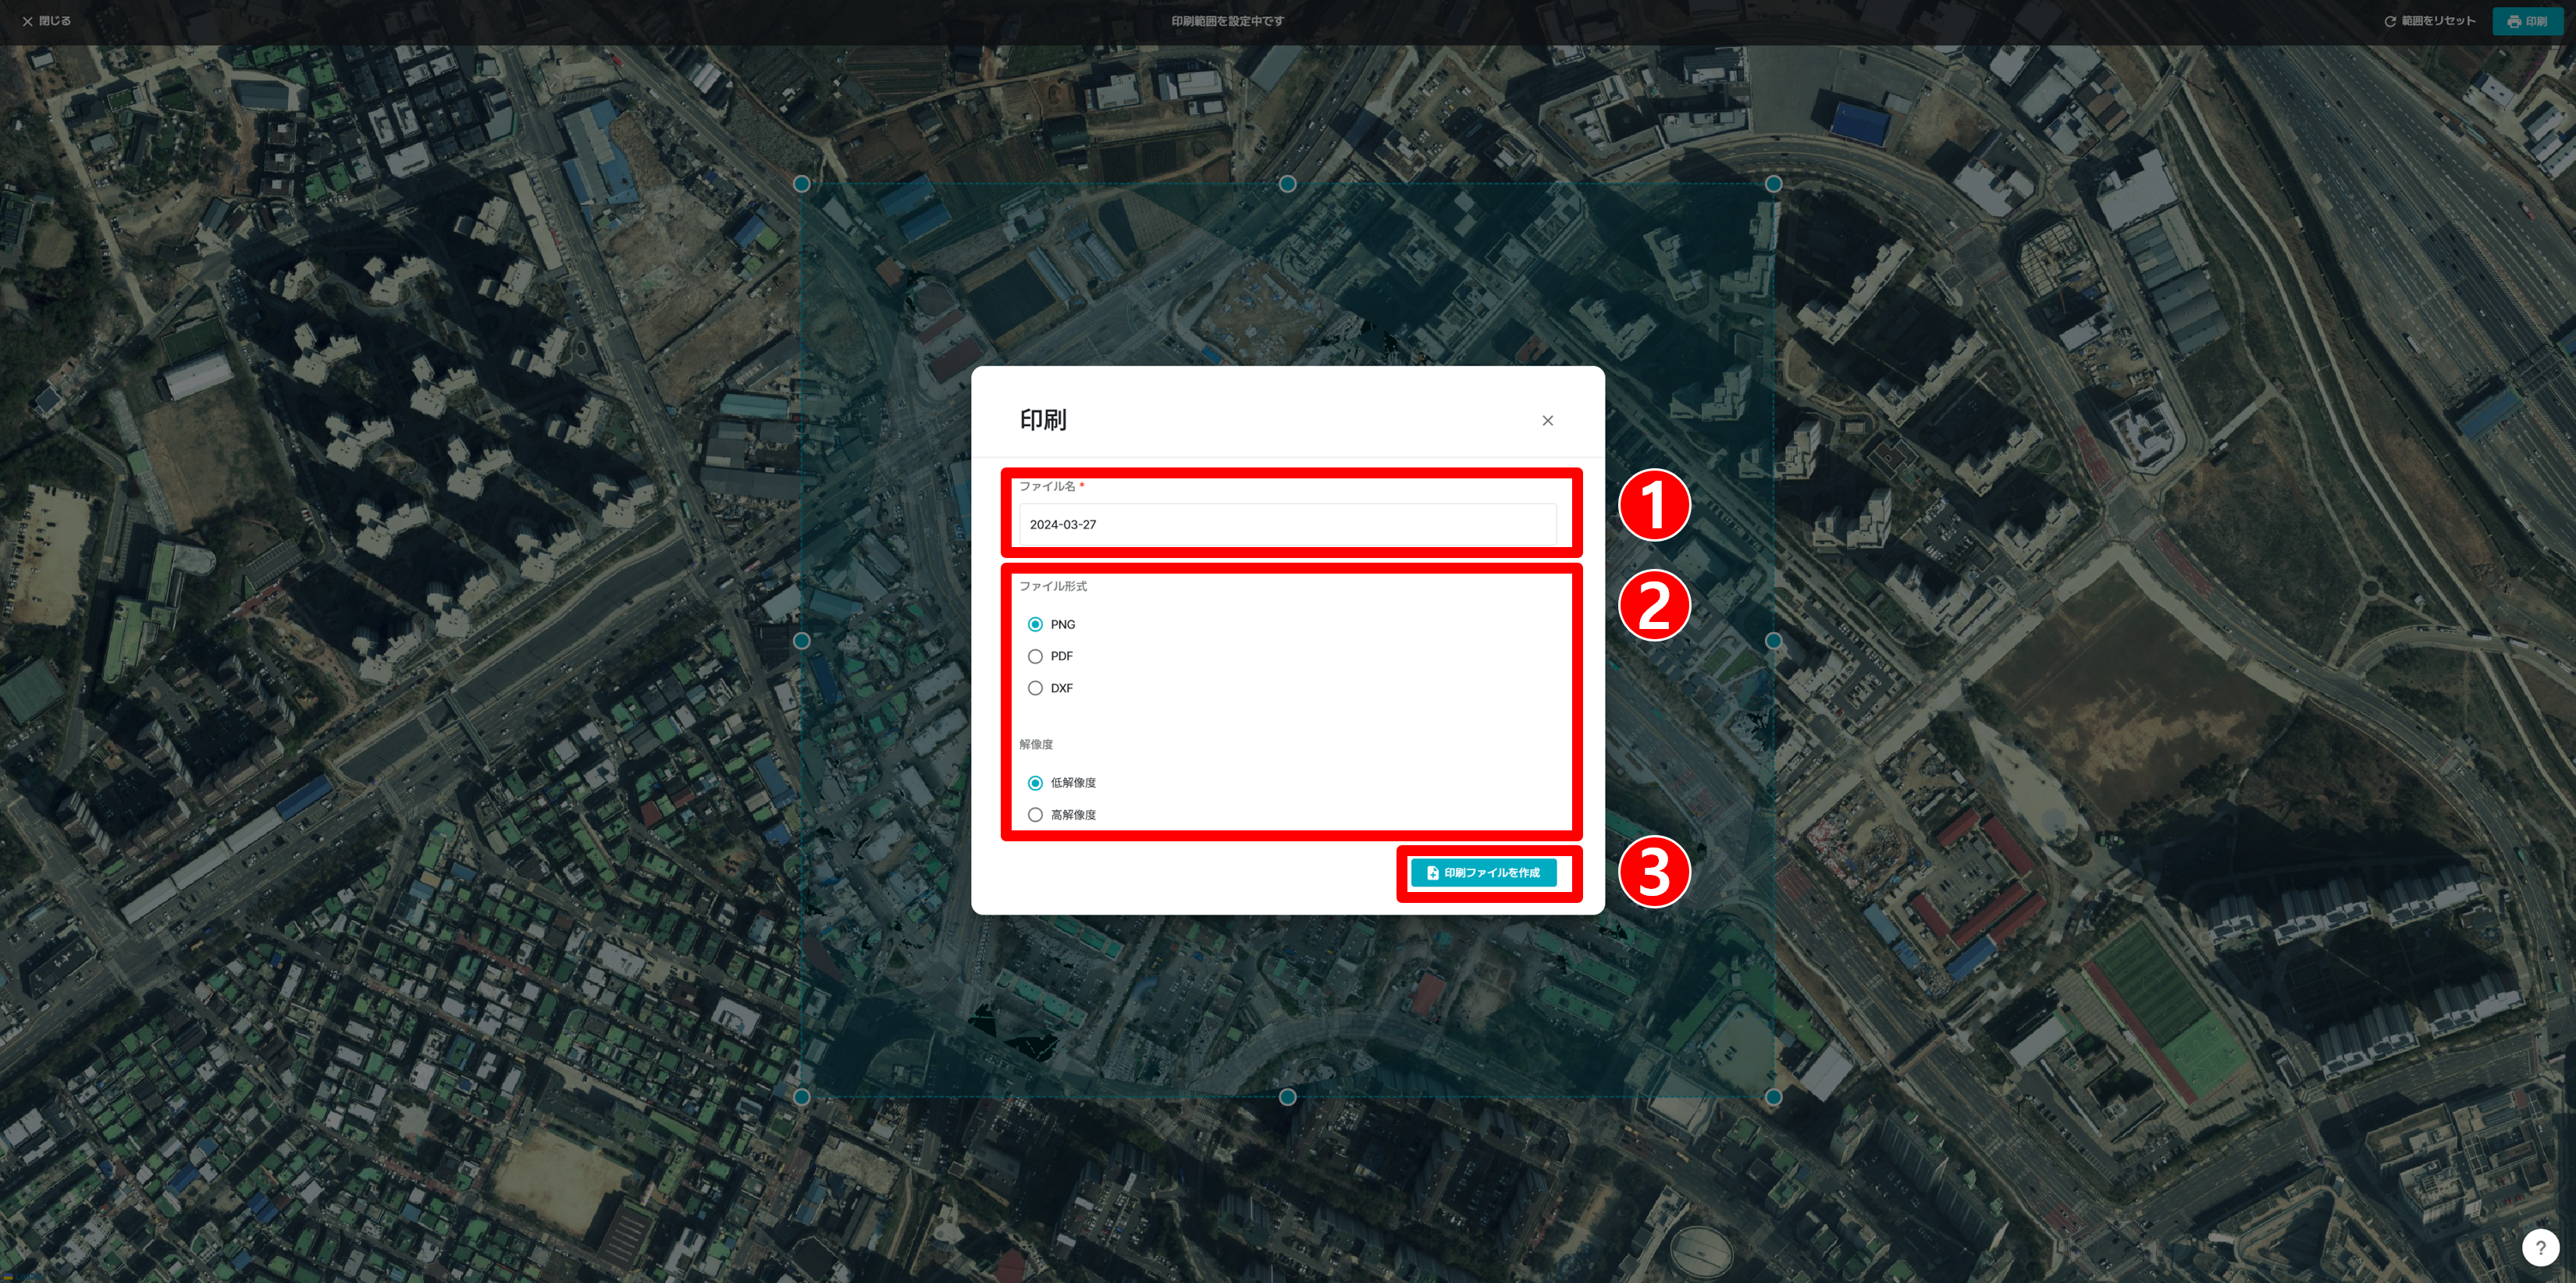The image size is (2576, 1283).
Task: Select the PDF file format option
Action: click(x=1035, y=656)
